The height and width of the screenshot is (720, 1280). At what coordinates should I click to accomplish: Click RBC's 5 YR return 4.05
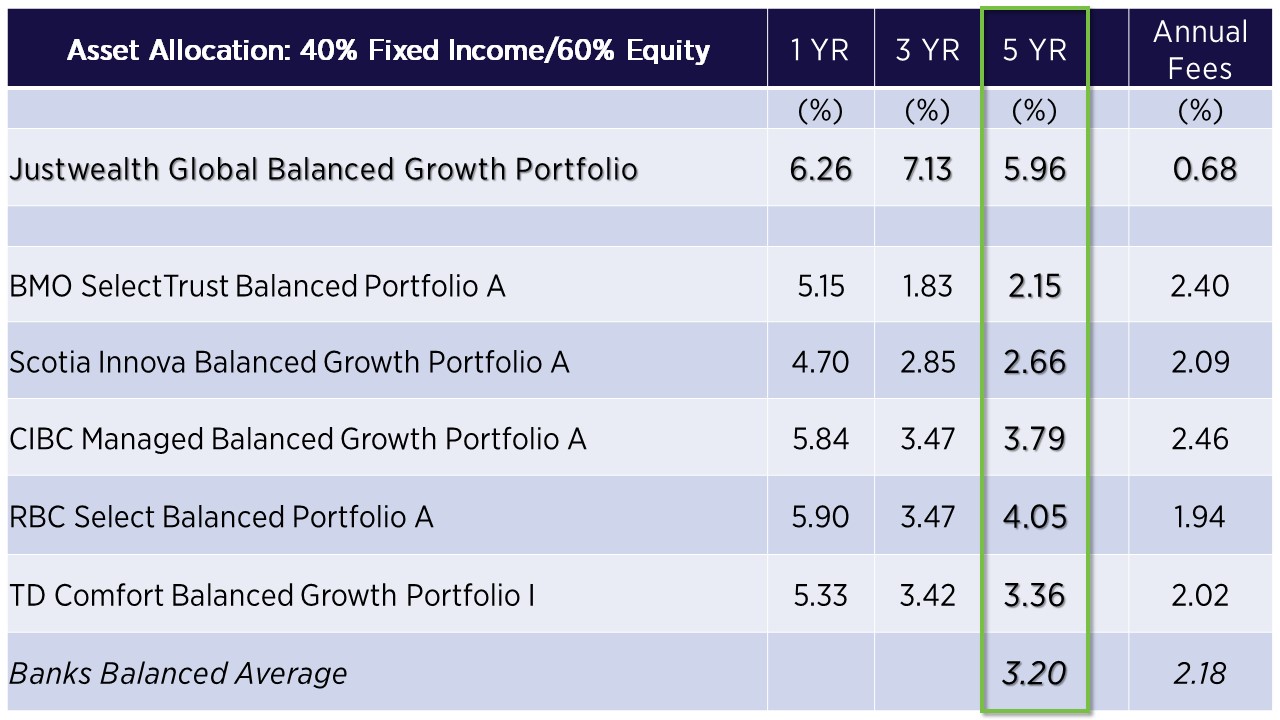(x=1034, y=517)
